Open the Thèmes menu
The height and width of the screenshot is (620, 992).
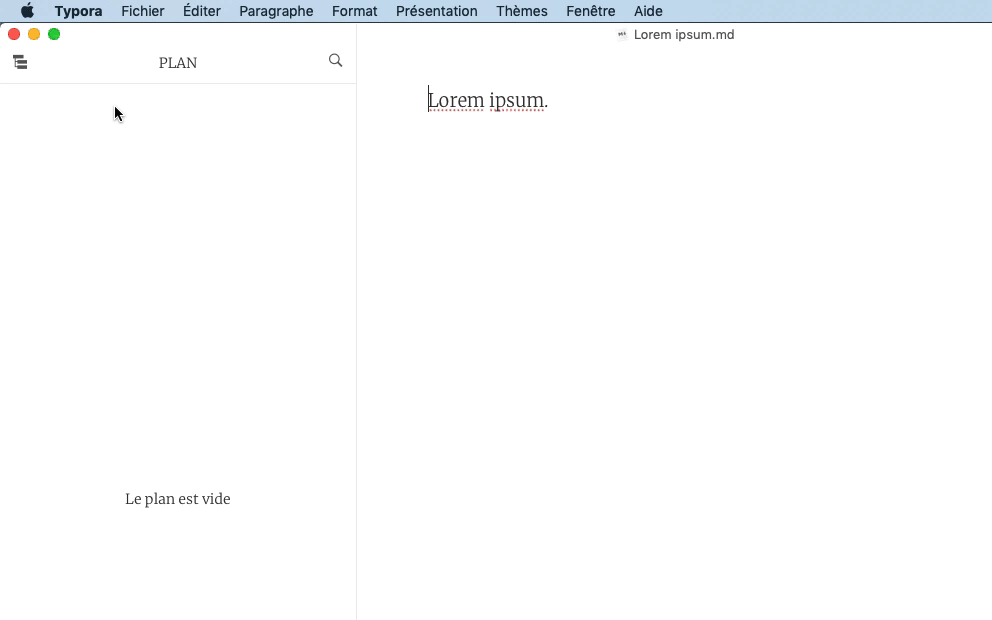[x=521, y=11]
